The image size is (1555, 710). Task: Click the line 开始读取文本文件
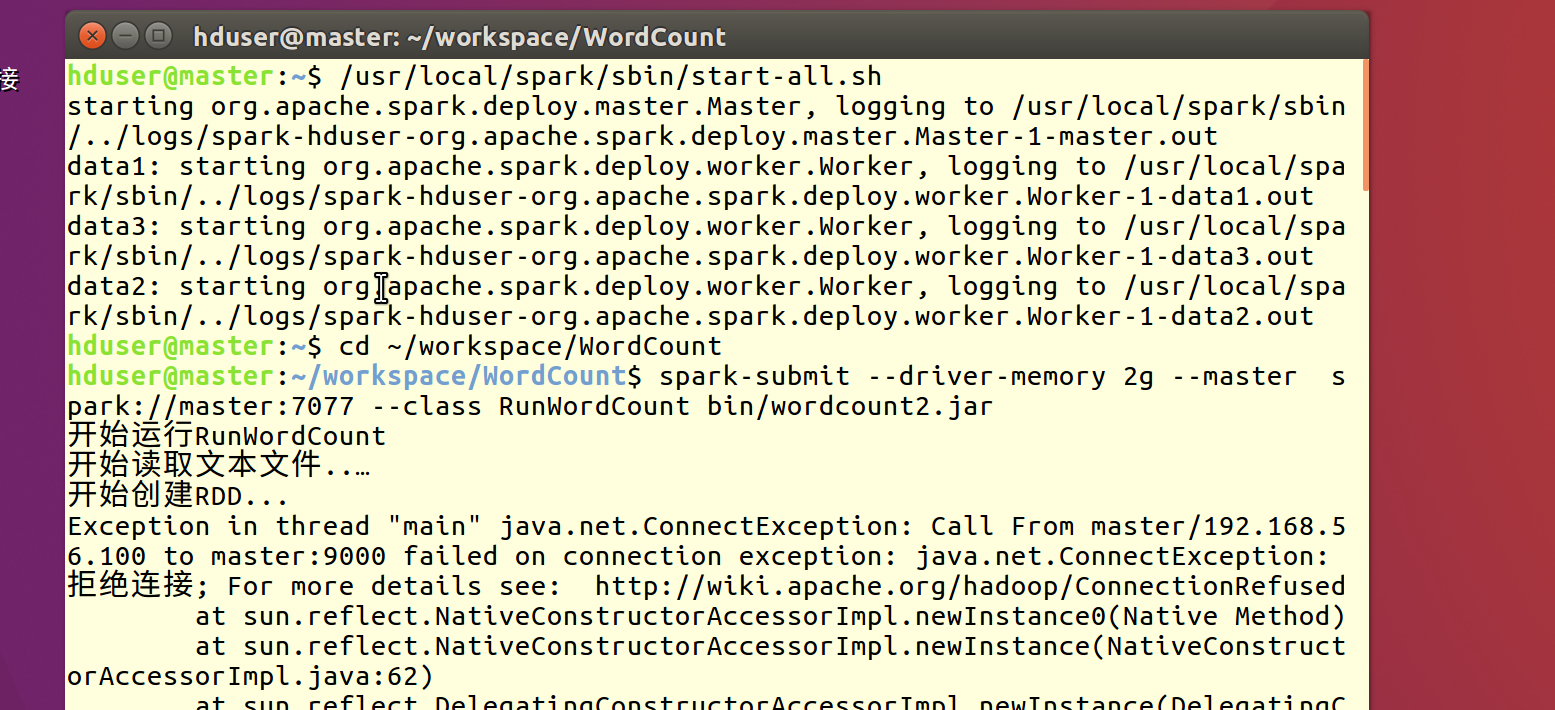219,466
